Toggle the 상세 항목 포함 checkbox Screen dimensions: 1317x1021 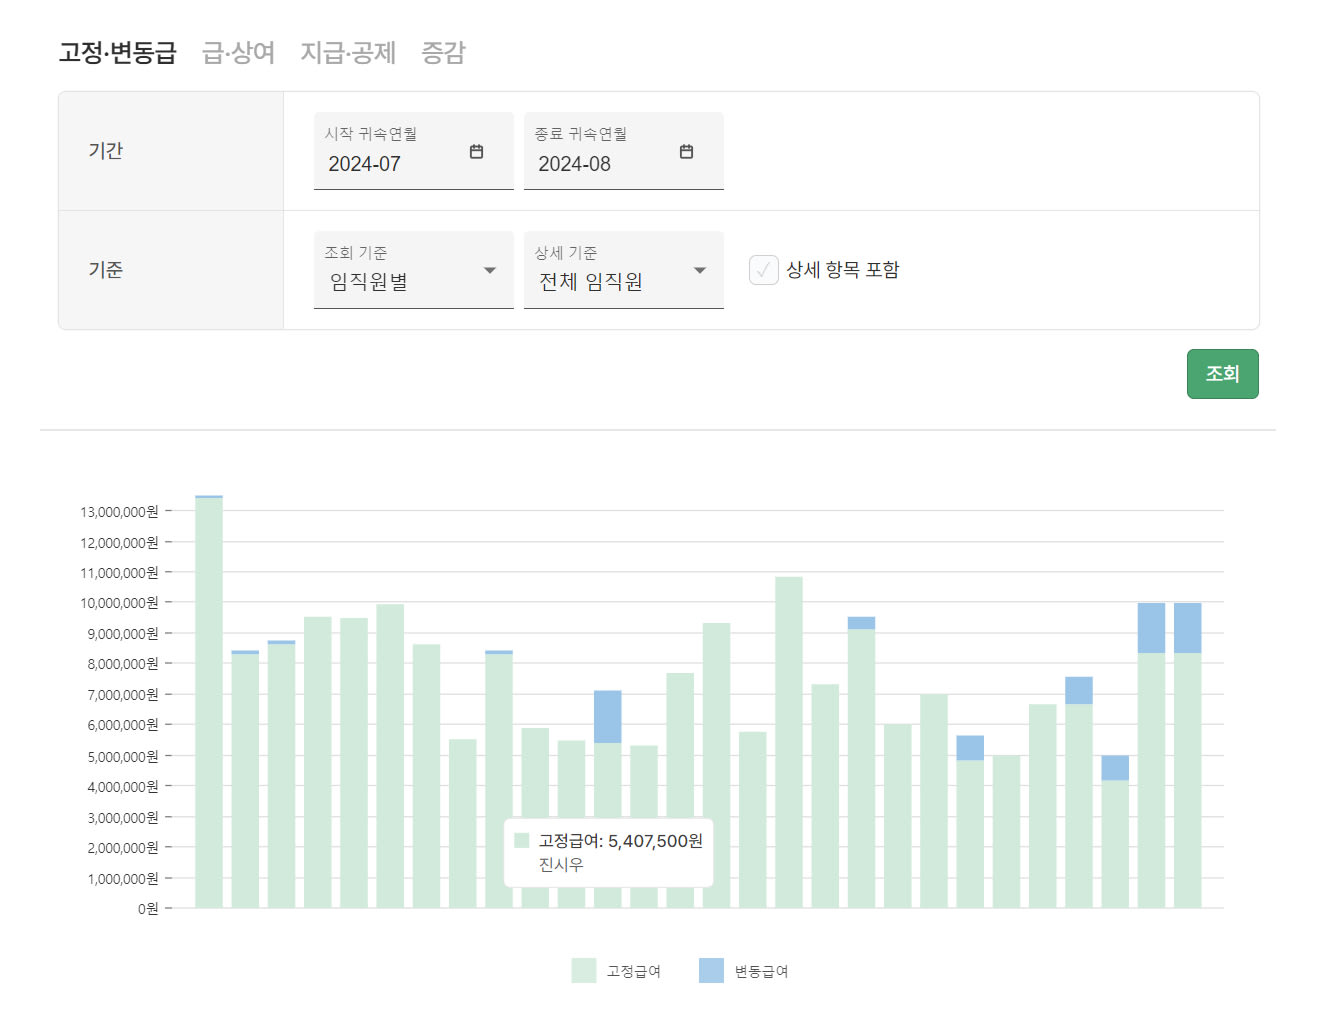764,270
